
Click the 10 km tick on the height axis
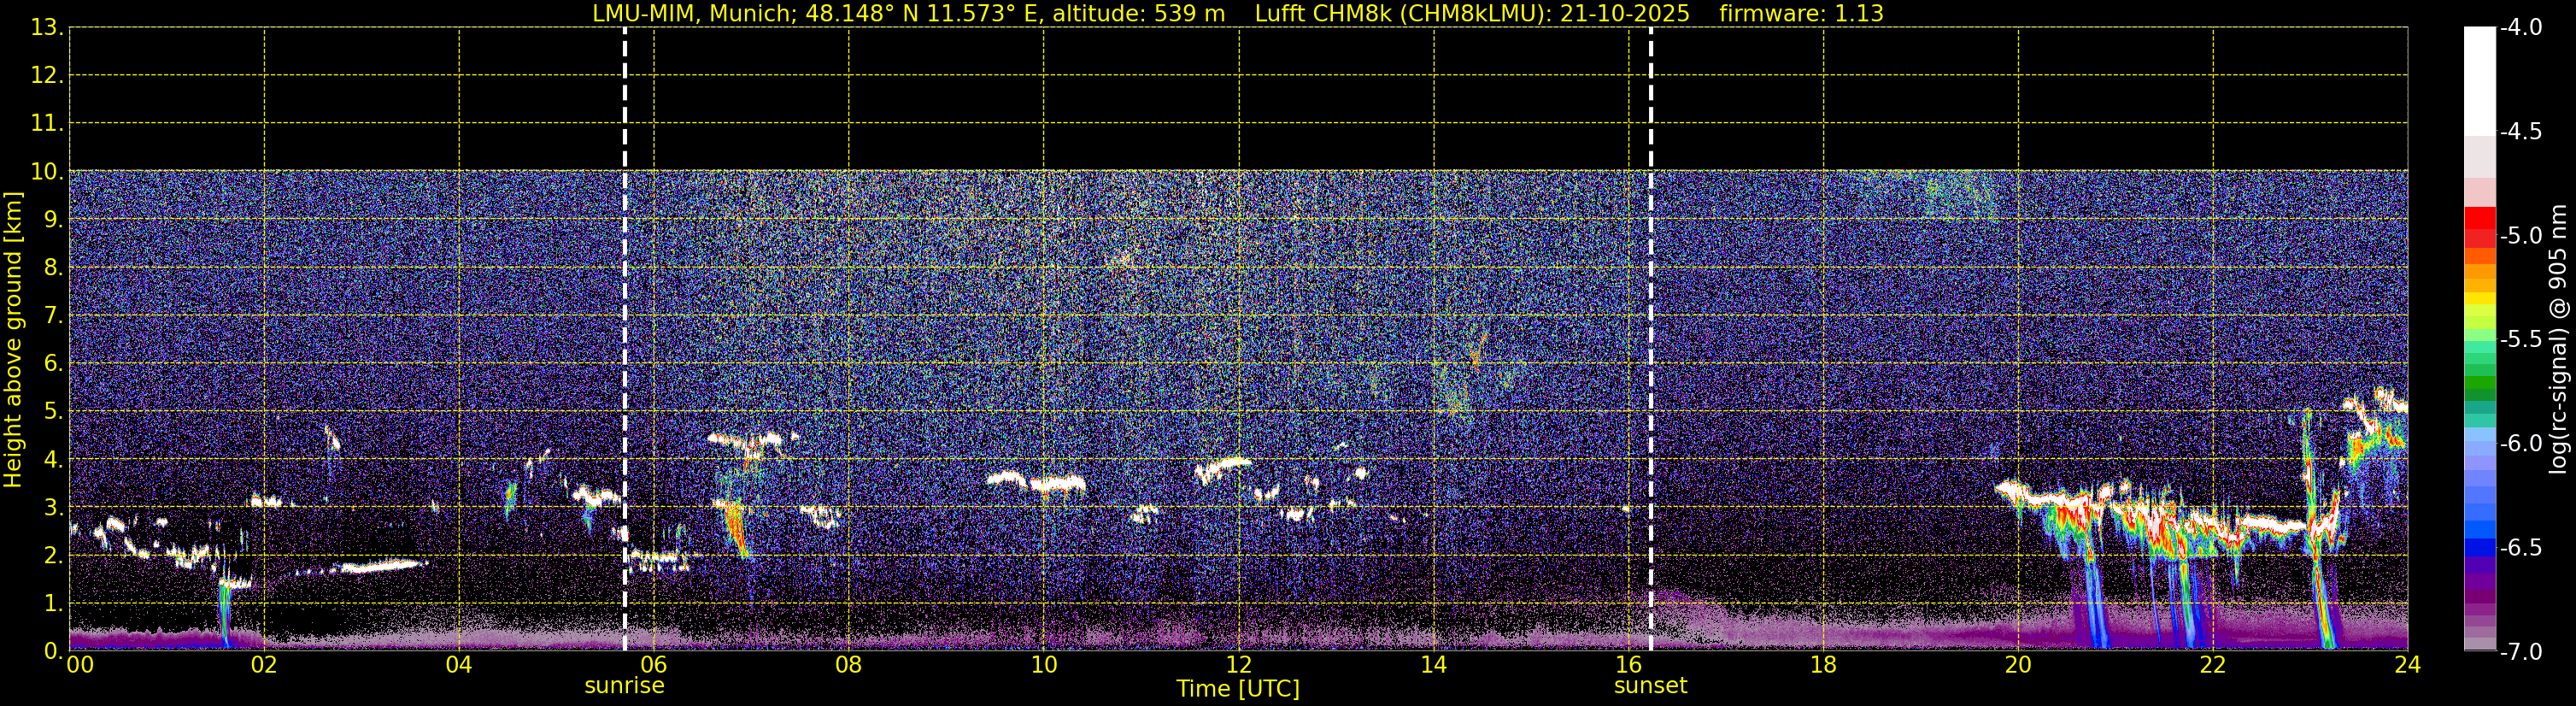point(45,172)
